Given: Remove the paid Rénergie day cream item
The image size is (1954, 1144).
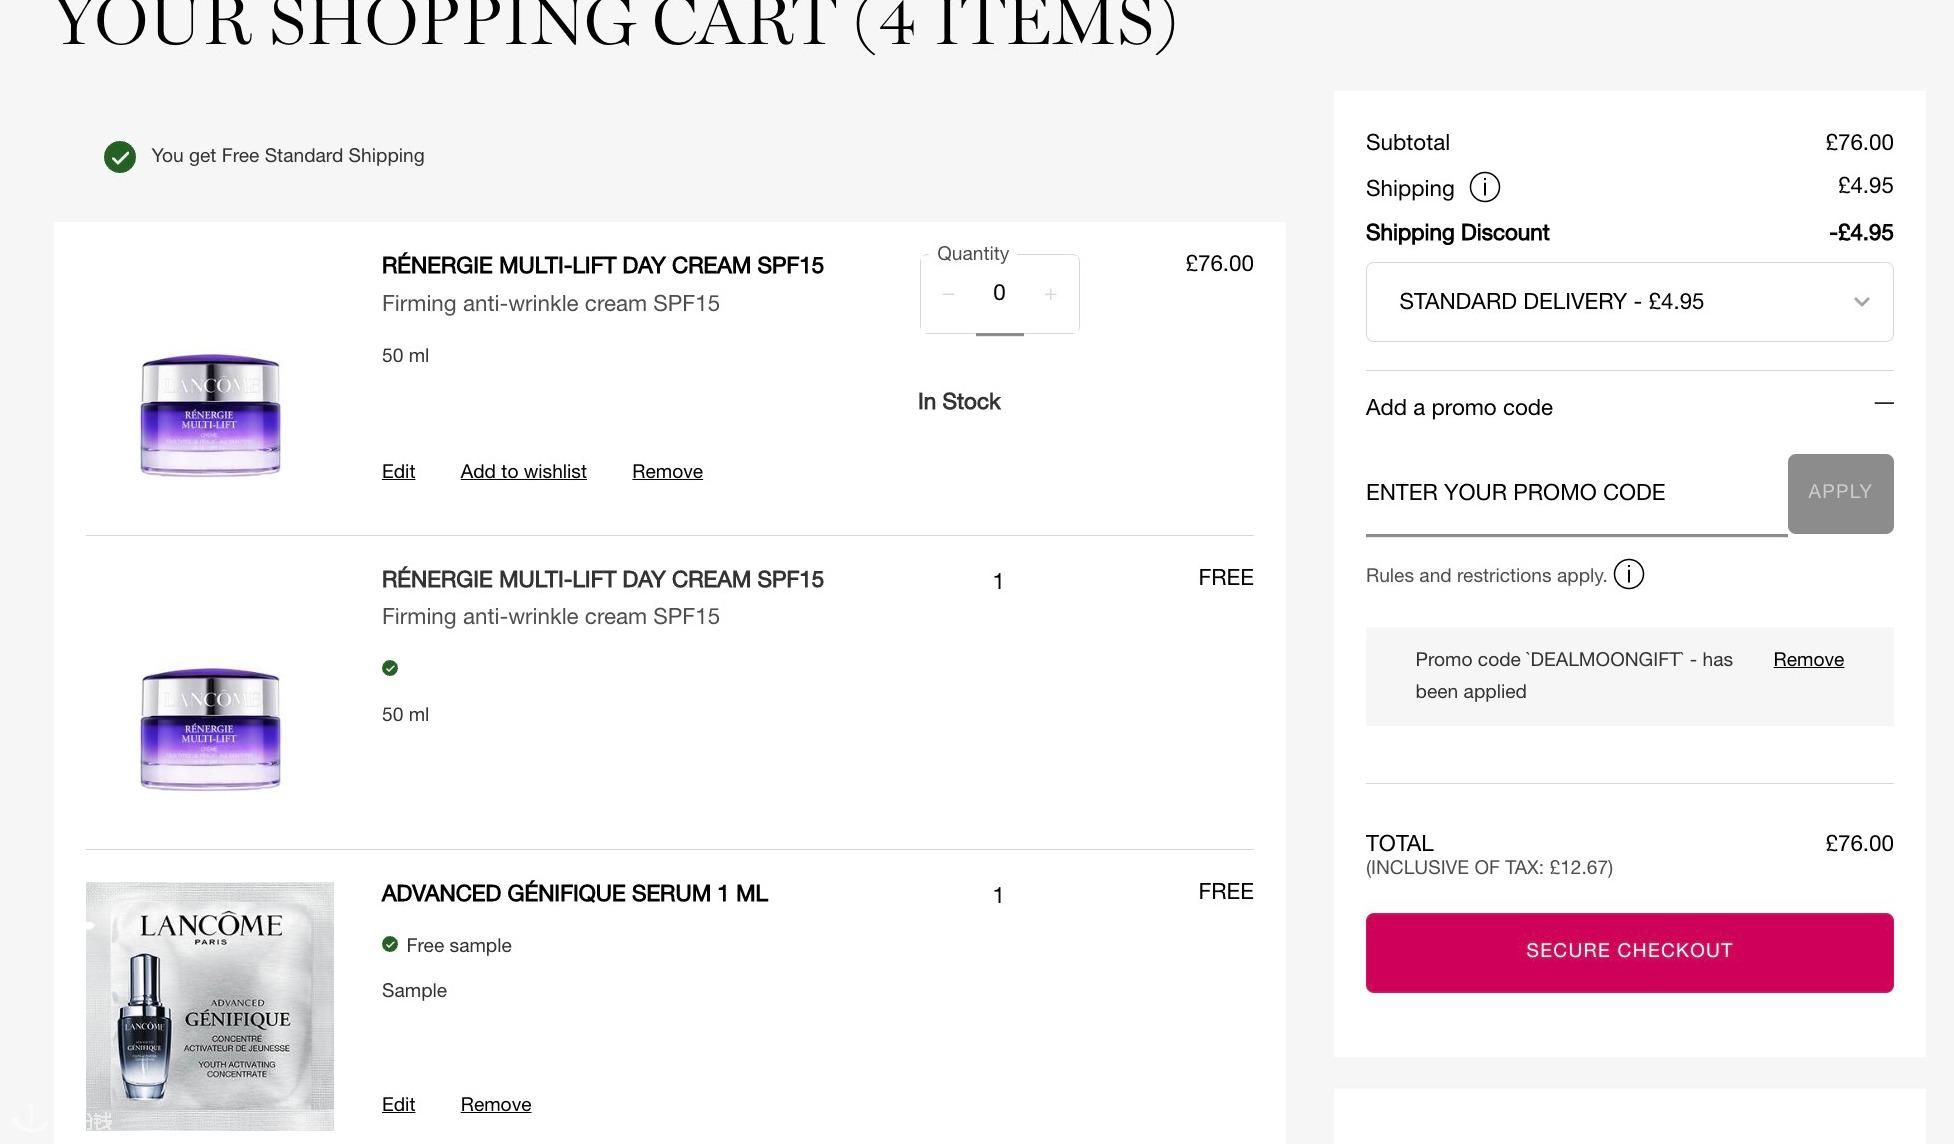Looking at the screenshot, I should pyautogui.click(x=667, y=471).
